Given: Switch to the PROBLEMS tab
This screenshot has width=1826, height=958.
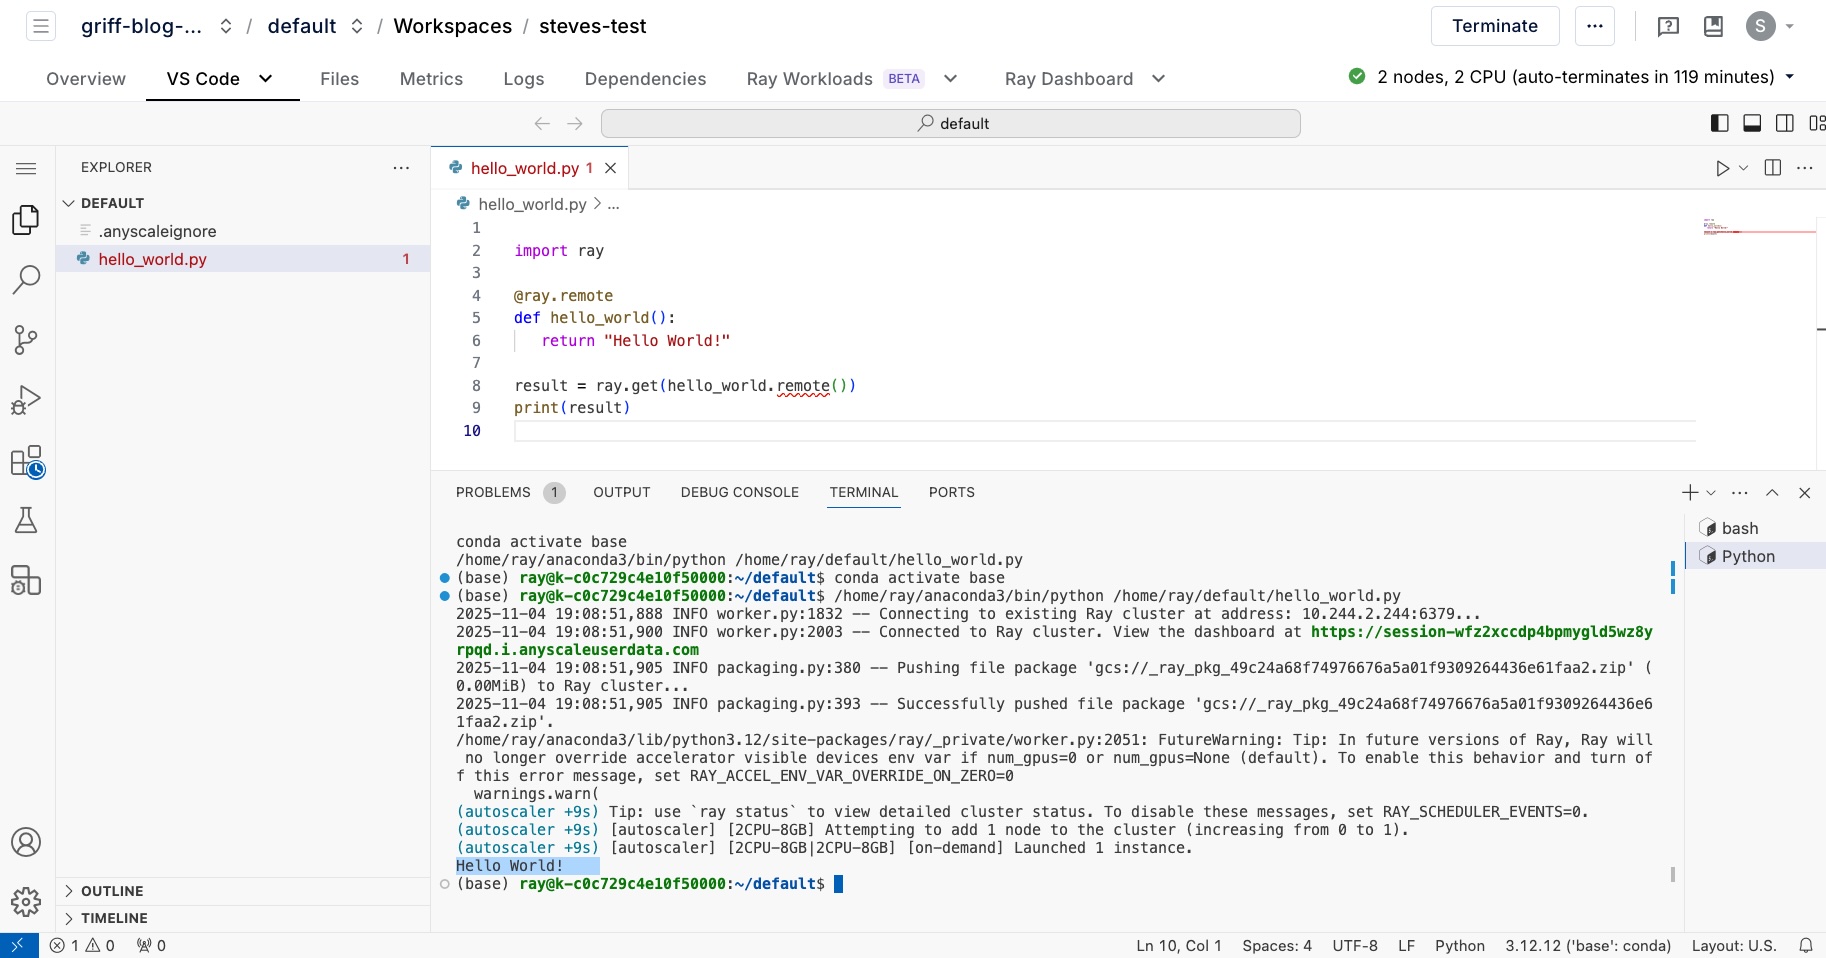Looking at the screenshot, I should (493, 492).
